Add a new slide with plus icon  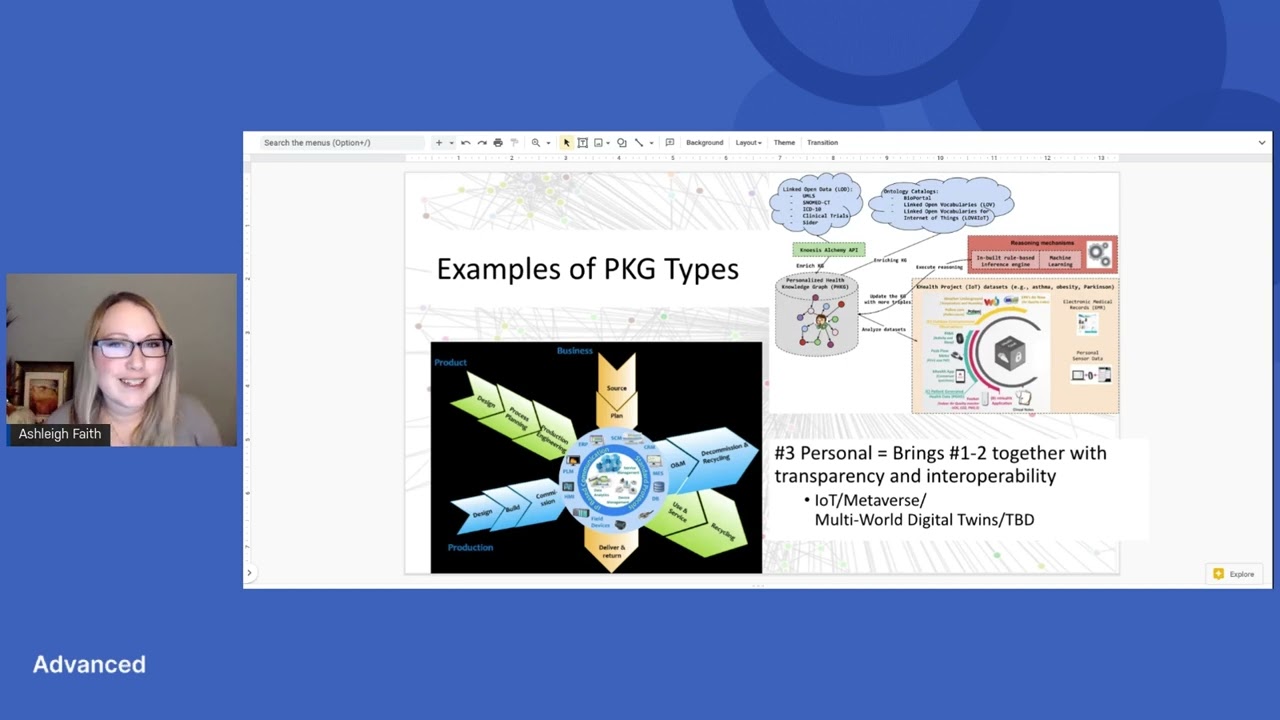[x=438, y=143]
